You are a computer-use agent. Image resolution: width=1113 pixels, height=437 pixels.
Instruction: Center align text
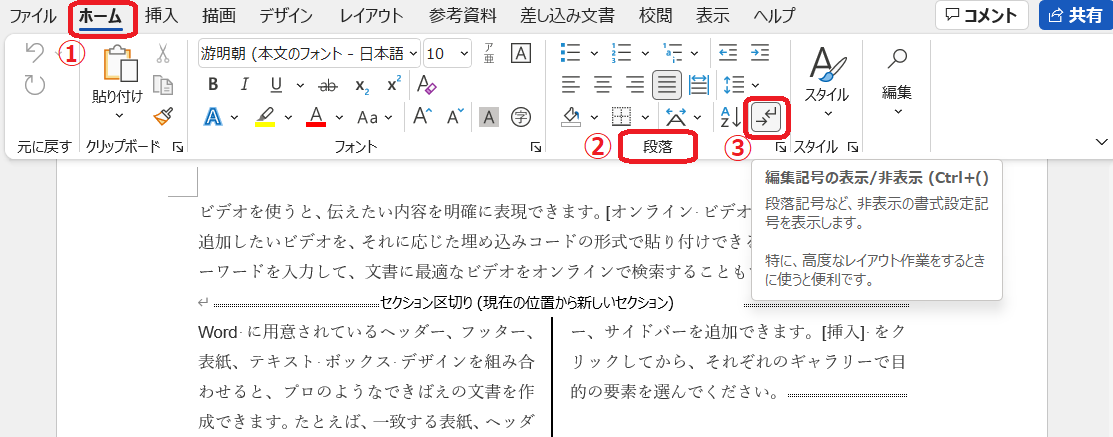tap(603, 85)
